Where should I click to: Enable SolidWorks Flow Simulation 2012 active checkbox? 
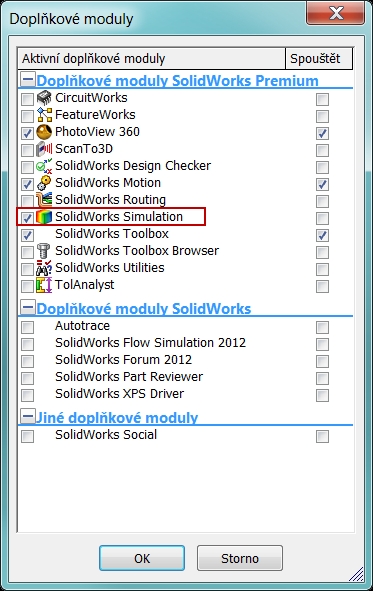tap(27, 344)
